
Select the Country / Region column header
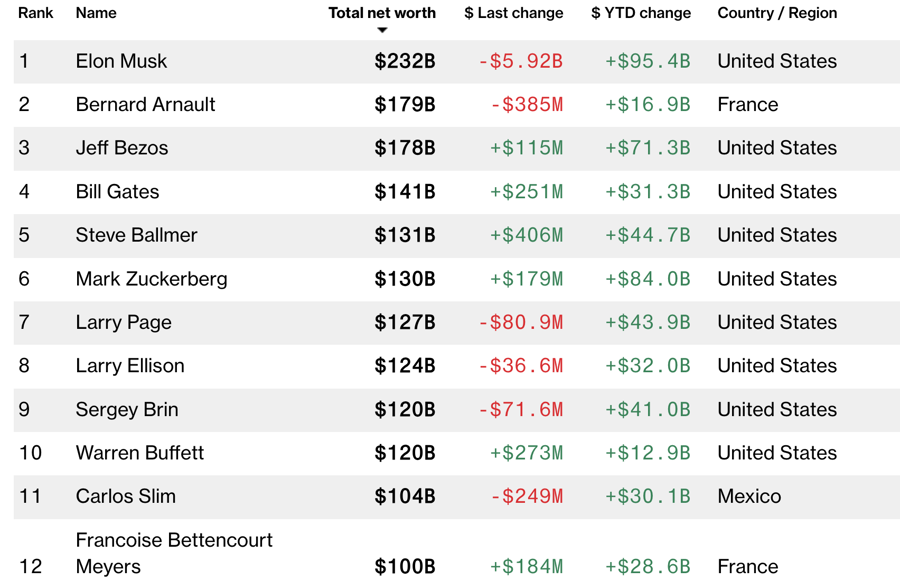coord(777,13)
